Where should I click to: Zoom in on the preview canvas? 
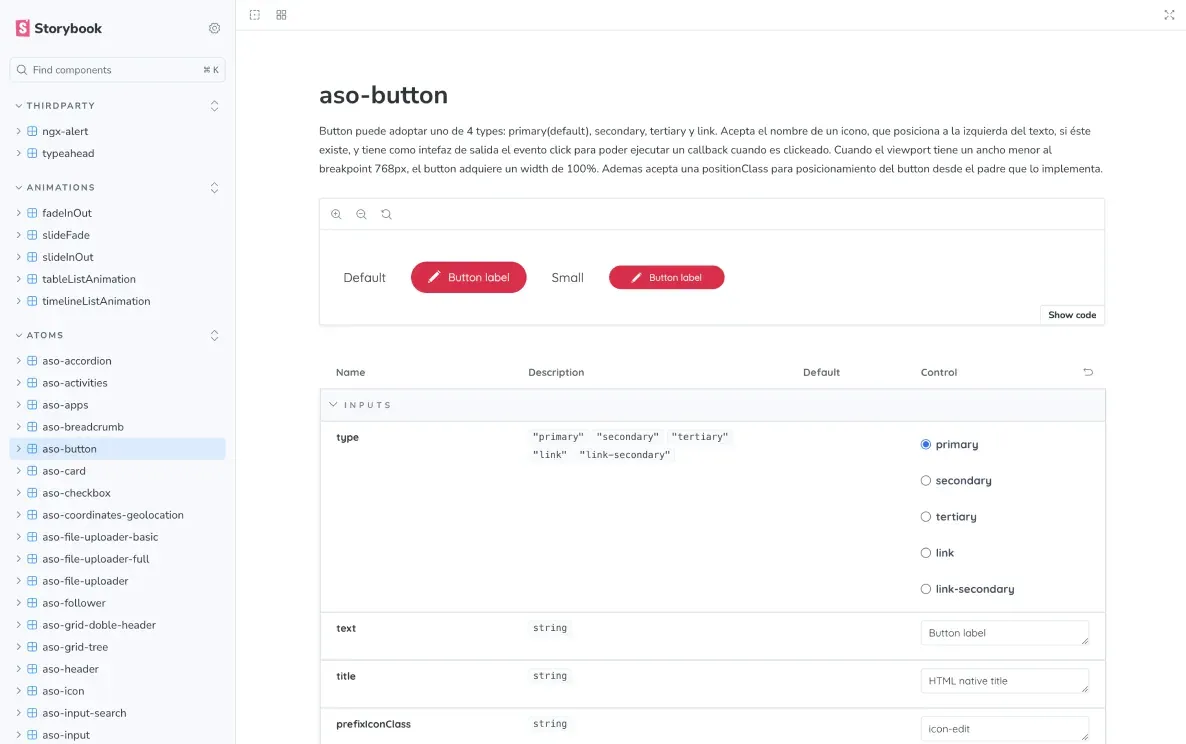click(x=337, y=214)
